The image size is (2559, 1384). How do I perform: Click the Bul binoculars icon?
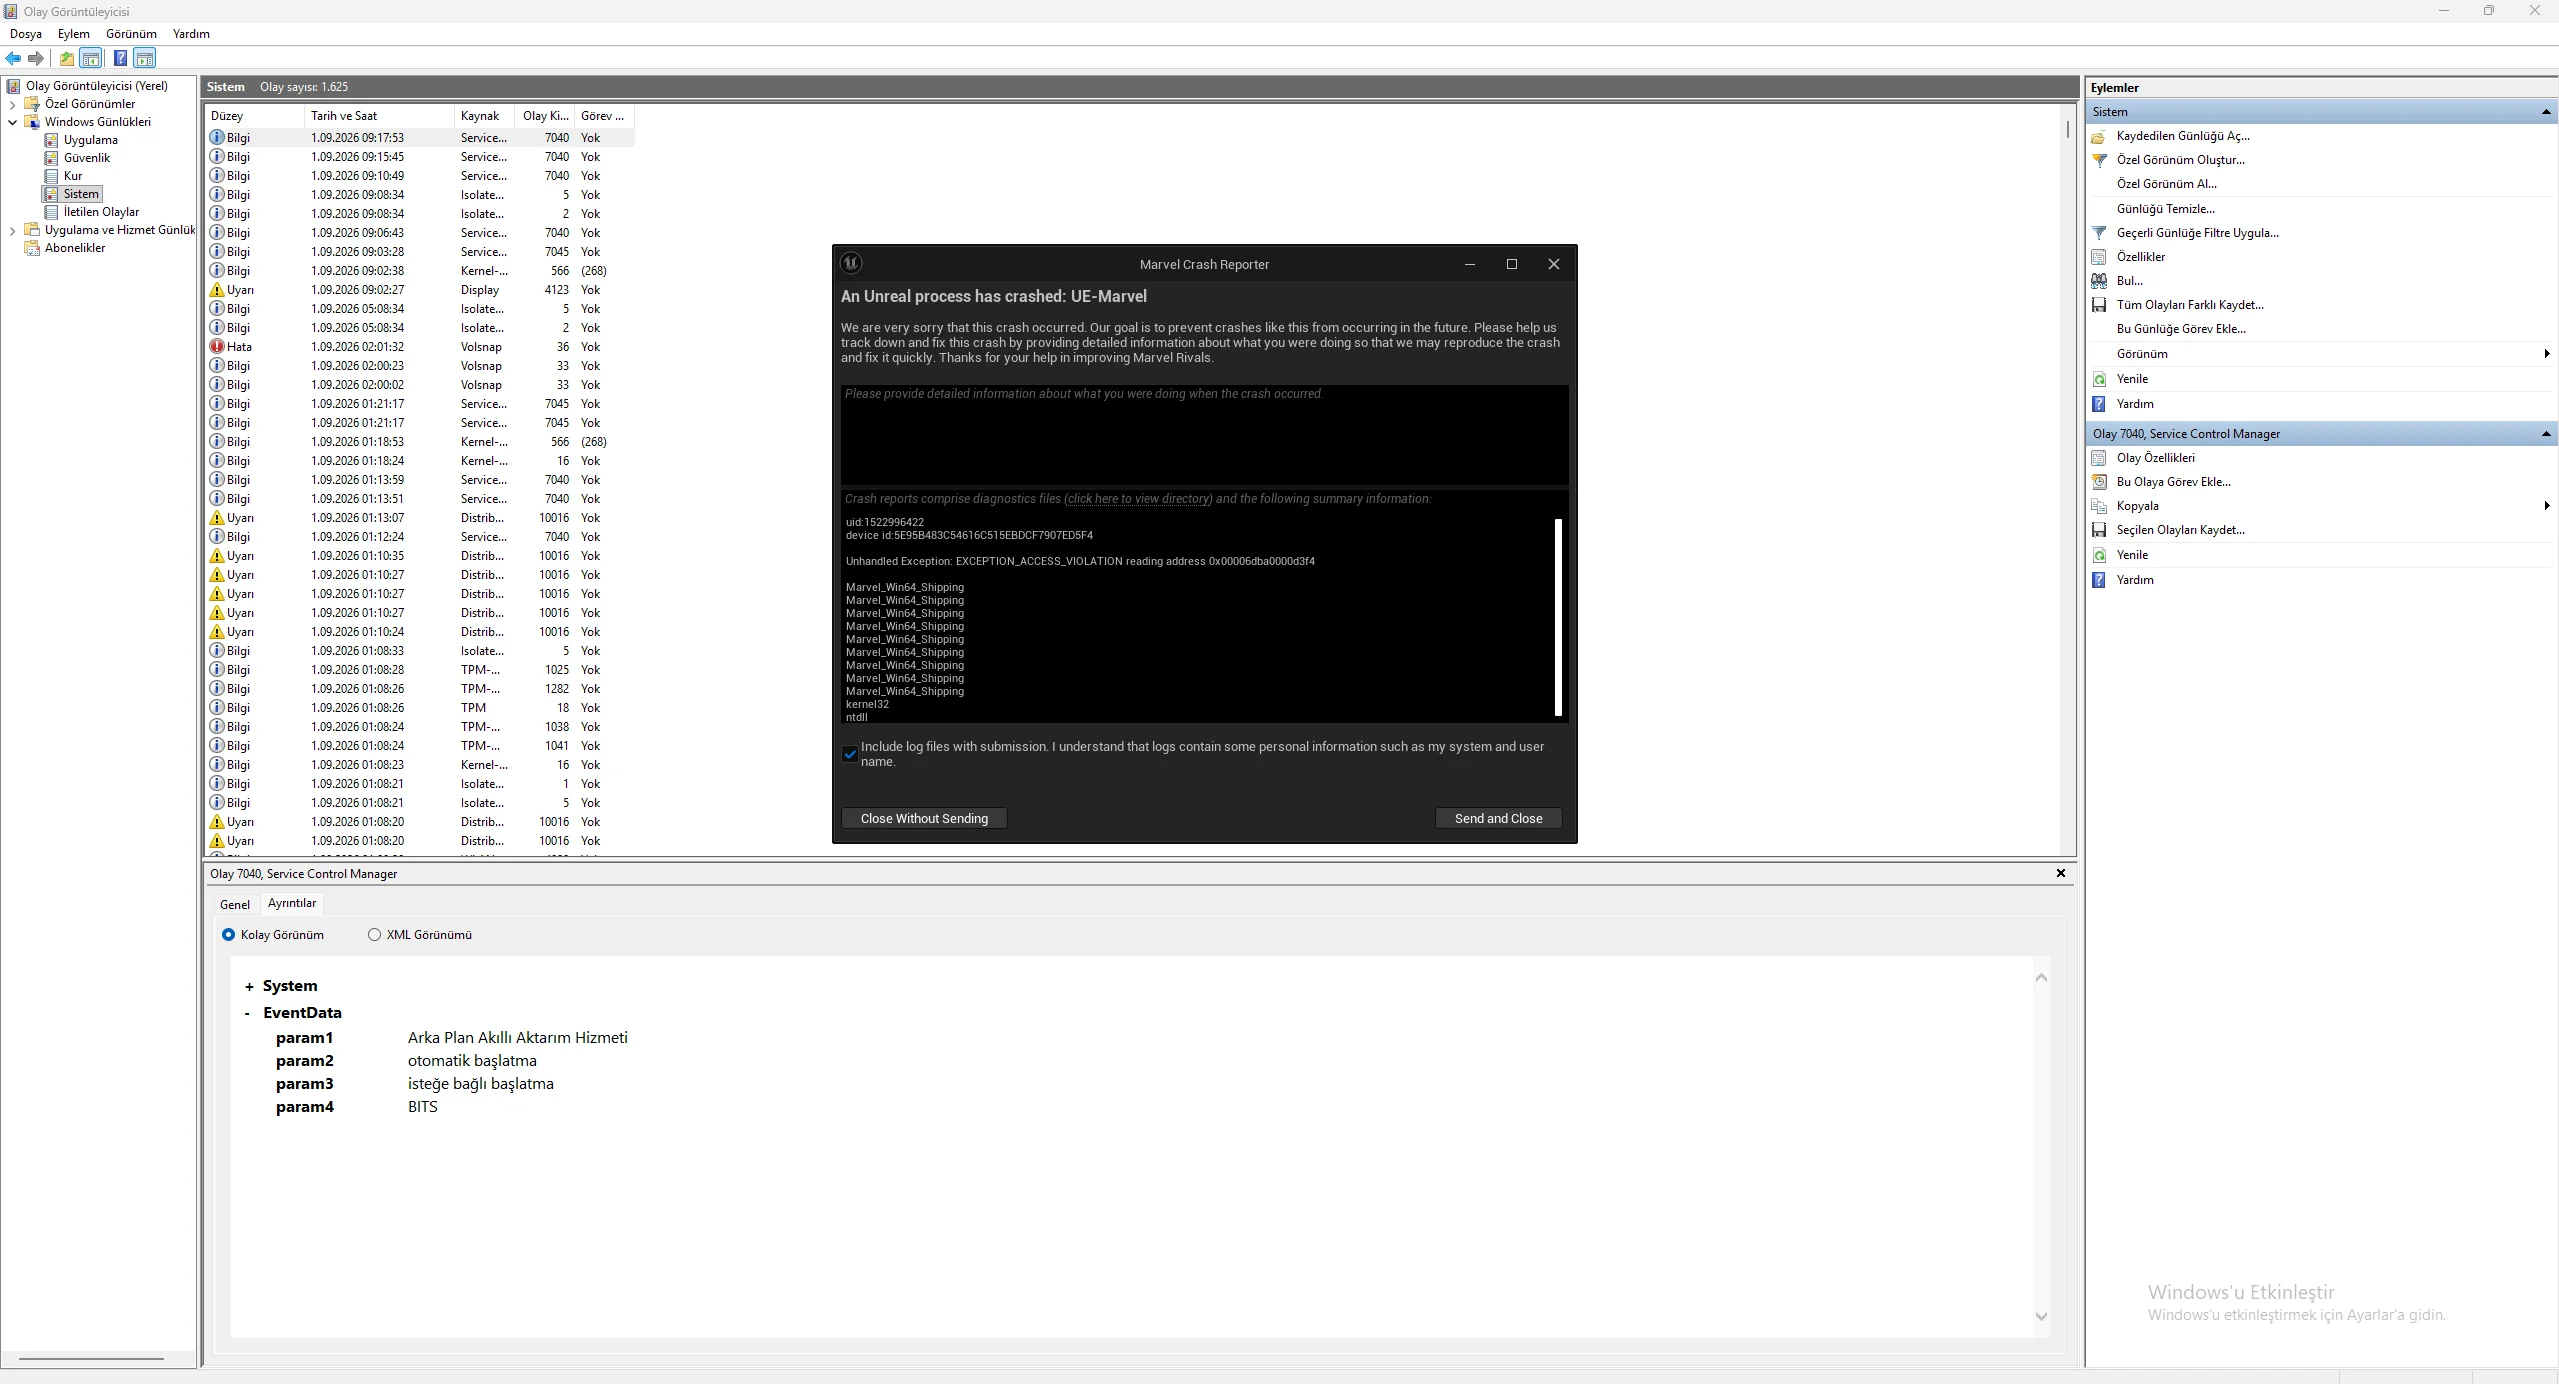pyautogui.click(x=2099, y=281)
